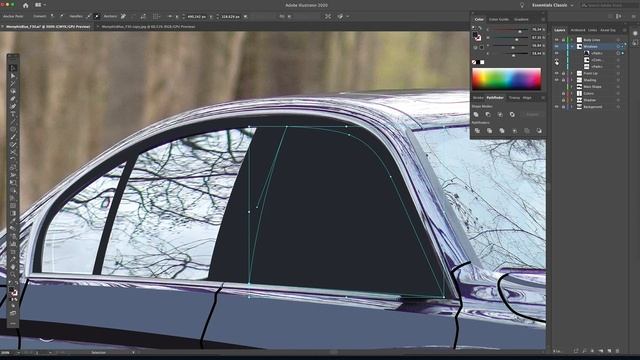
Task: Expand the Colors layer
Action: [x=572, y=93]
